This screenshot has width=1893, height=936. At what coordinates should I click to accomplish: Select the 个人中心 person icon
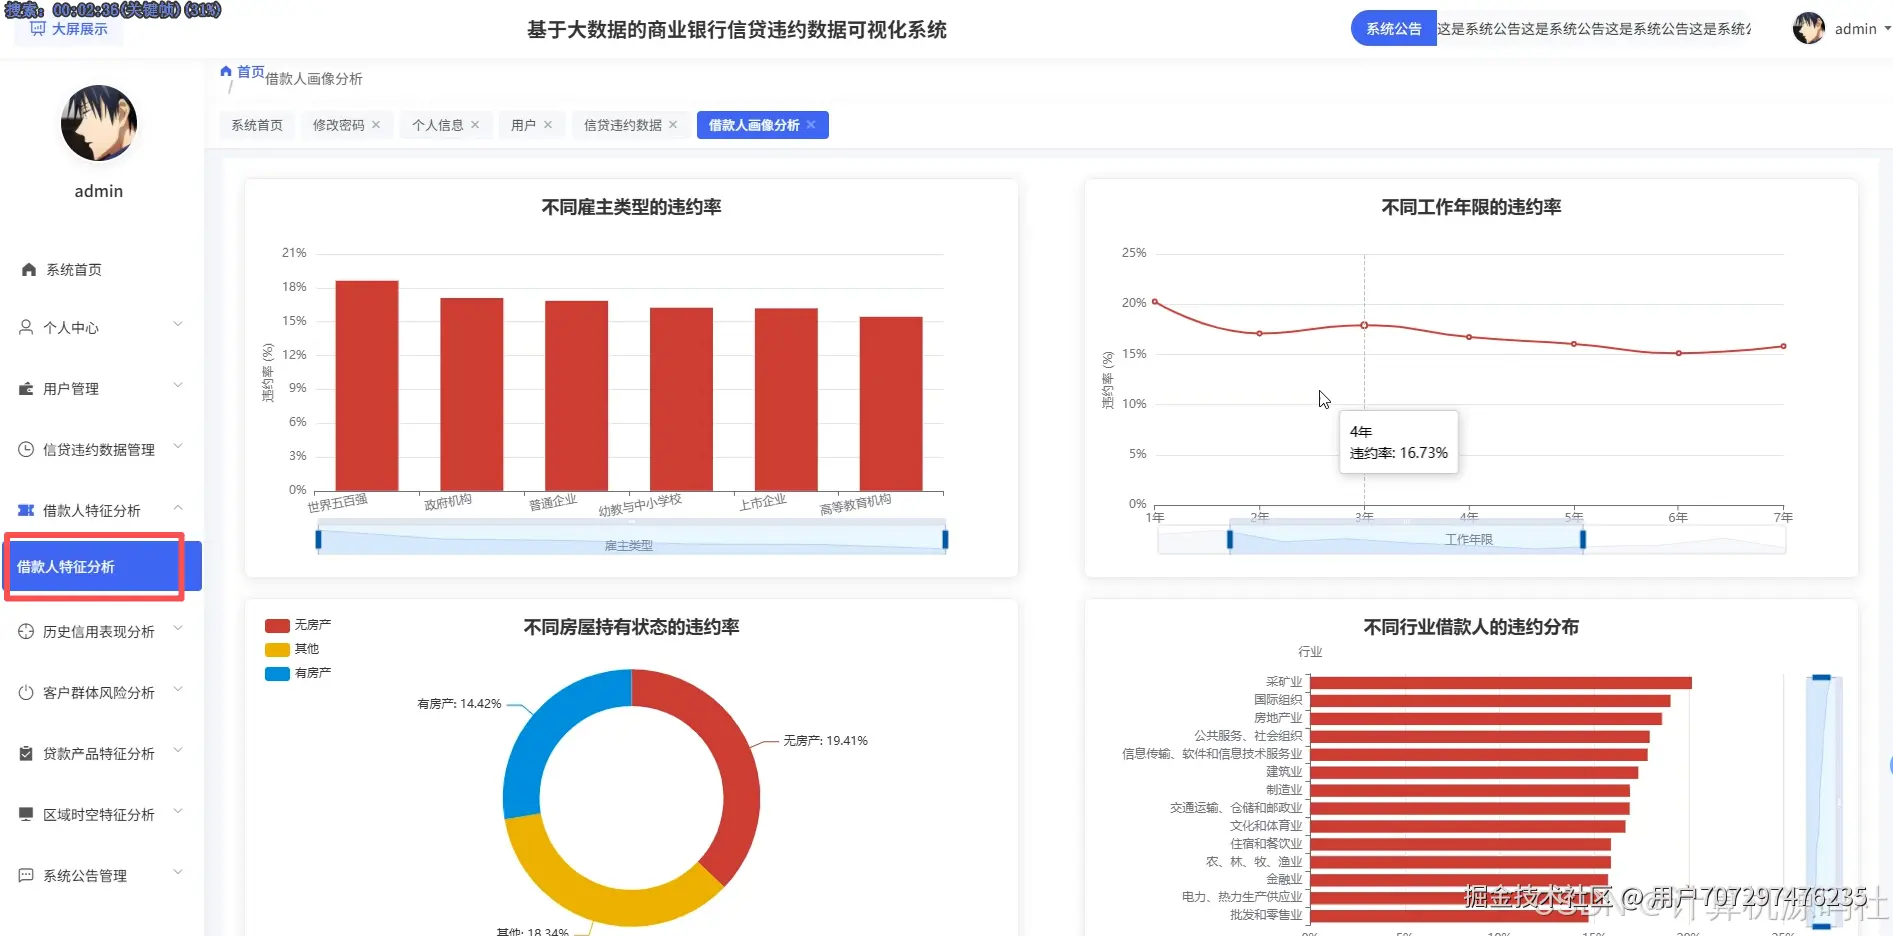click(24, 327)
